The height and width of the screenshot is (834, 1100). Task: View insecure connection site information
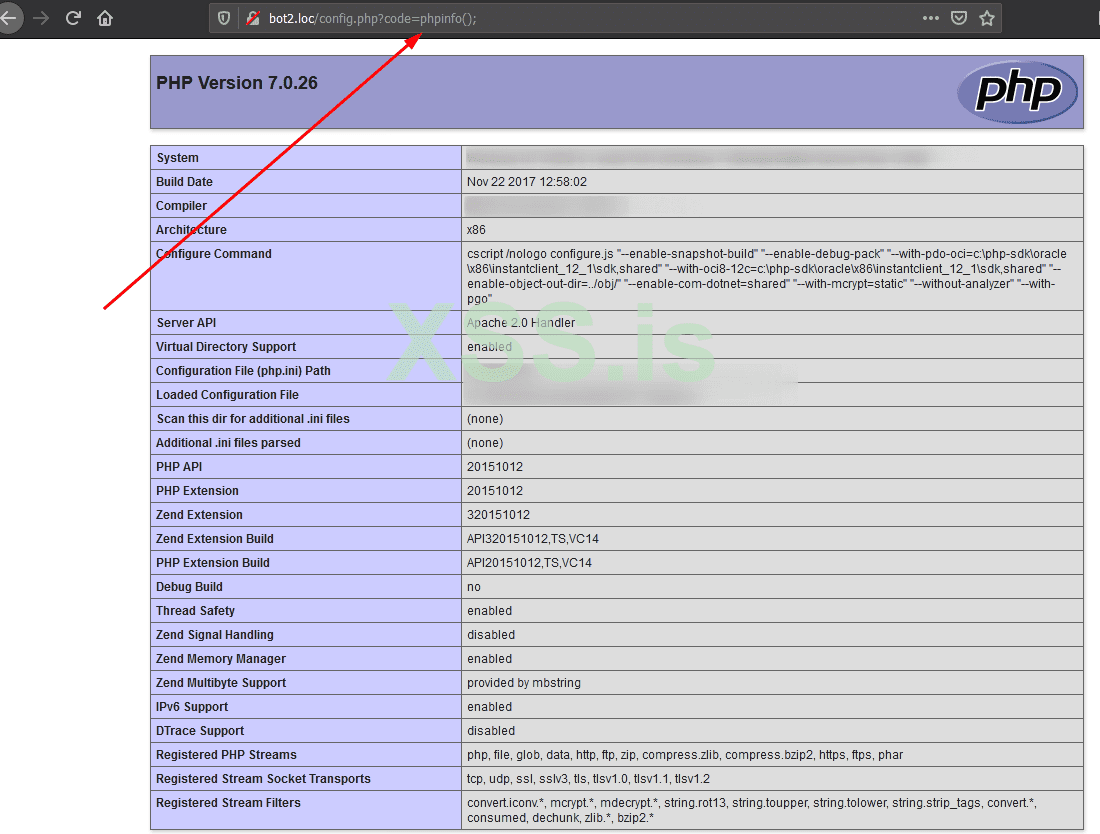253,18
